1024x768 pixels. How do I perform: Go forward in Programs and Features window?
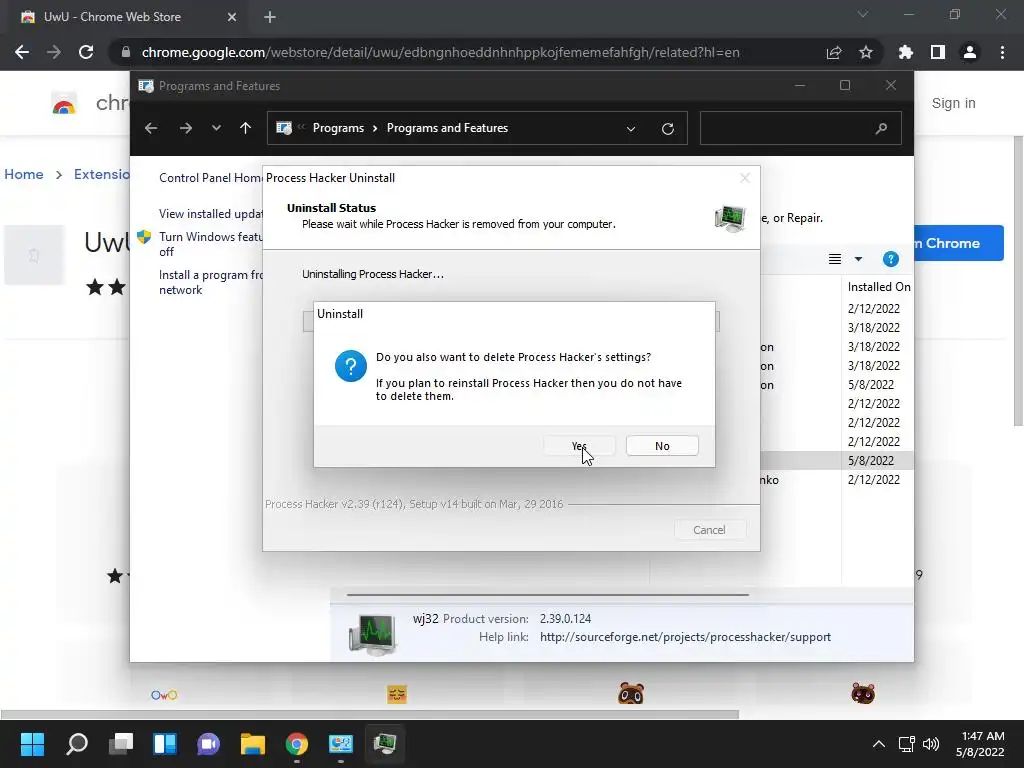185,128
